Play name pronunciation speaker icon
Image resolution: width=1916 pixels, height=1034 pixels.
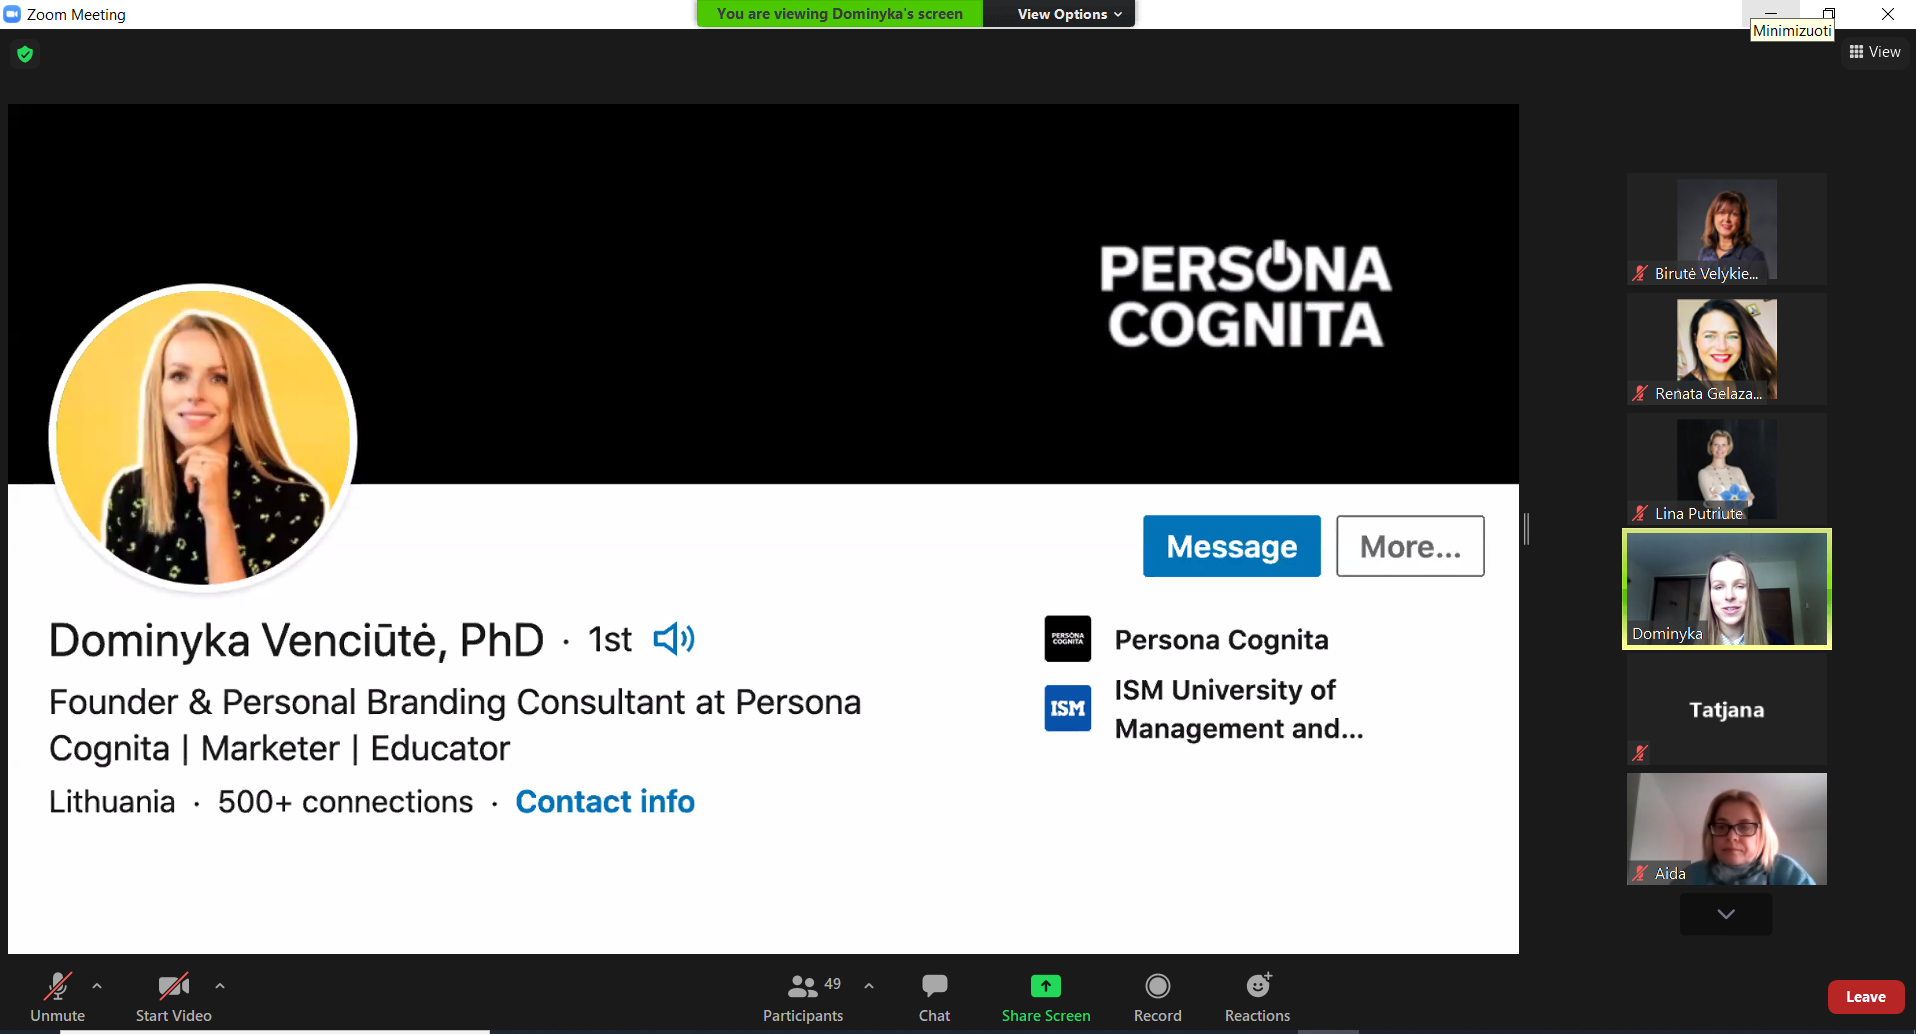tap(674, 639)
